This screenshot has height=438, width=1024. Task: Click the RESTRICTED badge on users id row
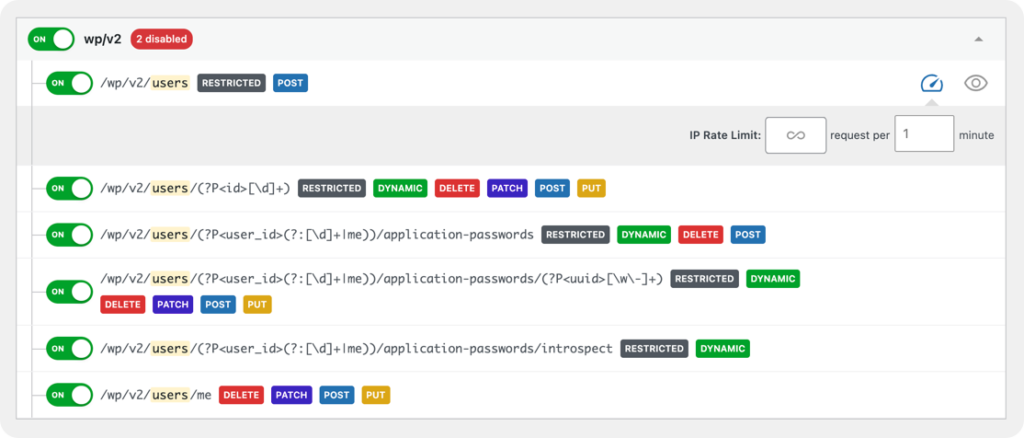(332, 188)
